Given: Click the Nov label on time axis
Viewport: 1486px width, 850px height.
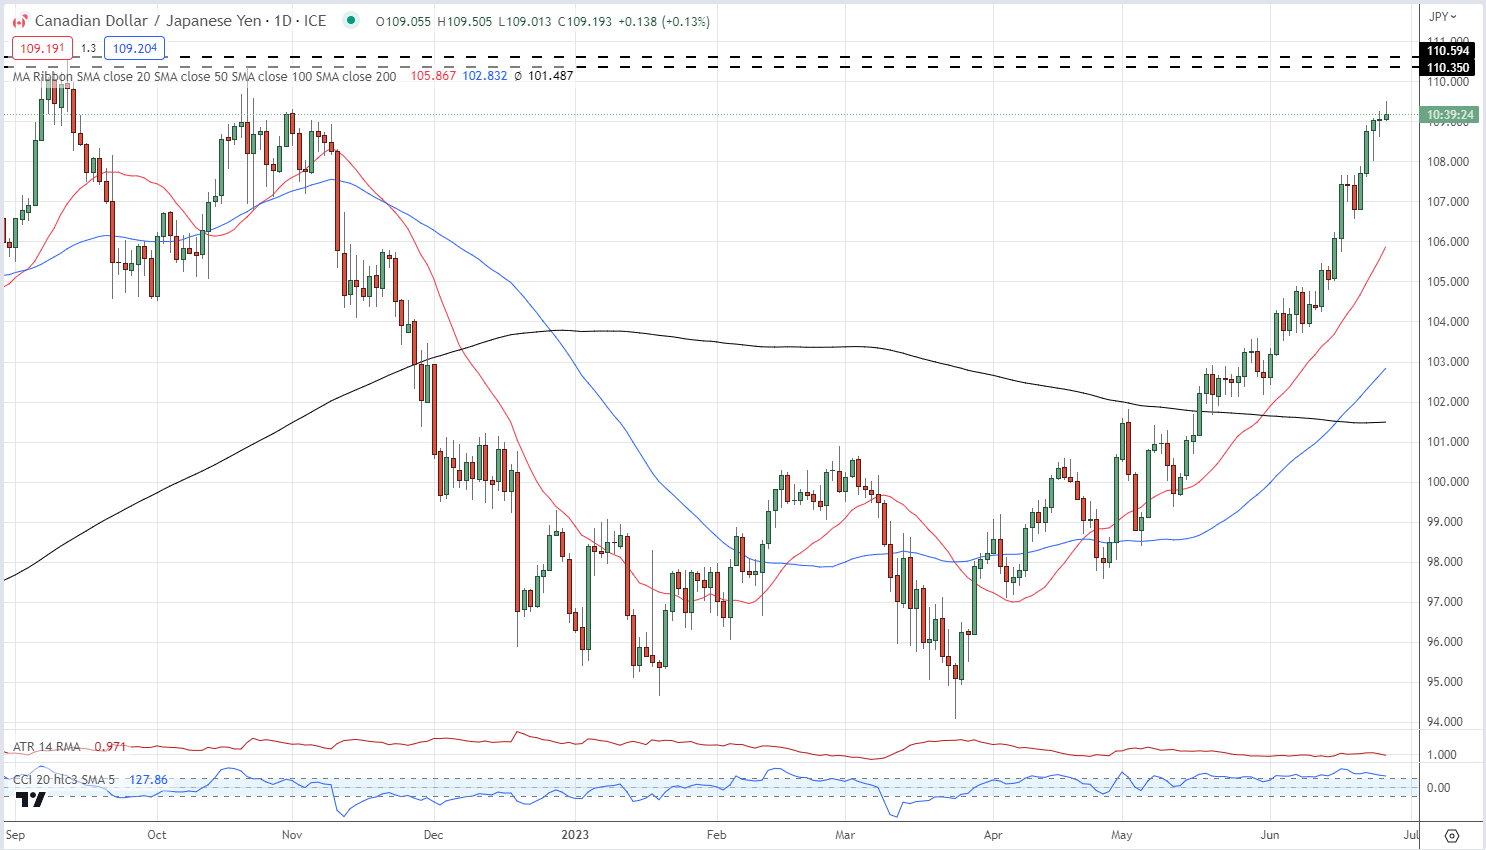Looking at the screenshot, I should point(292,834).
